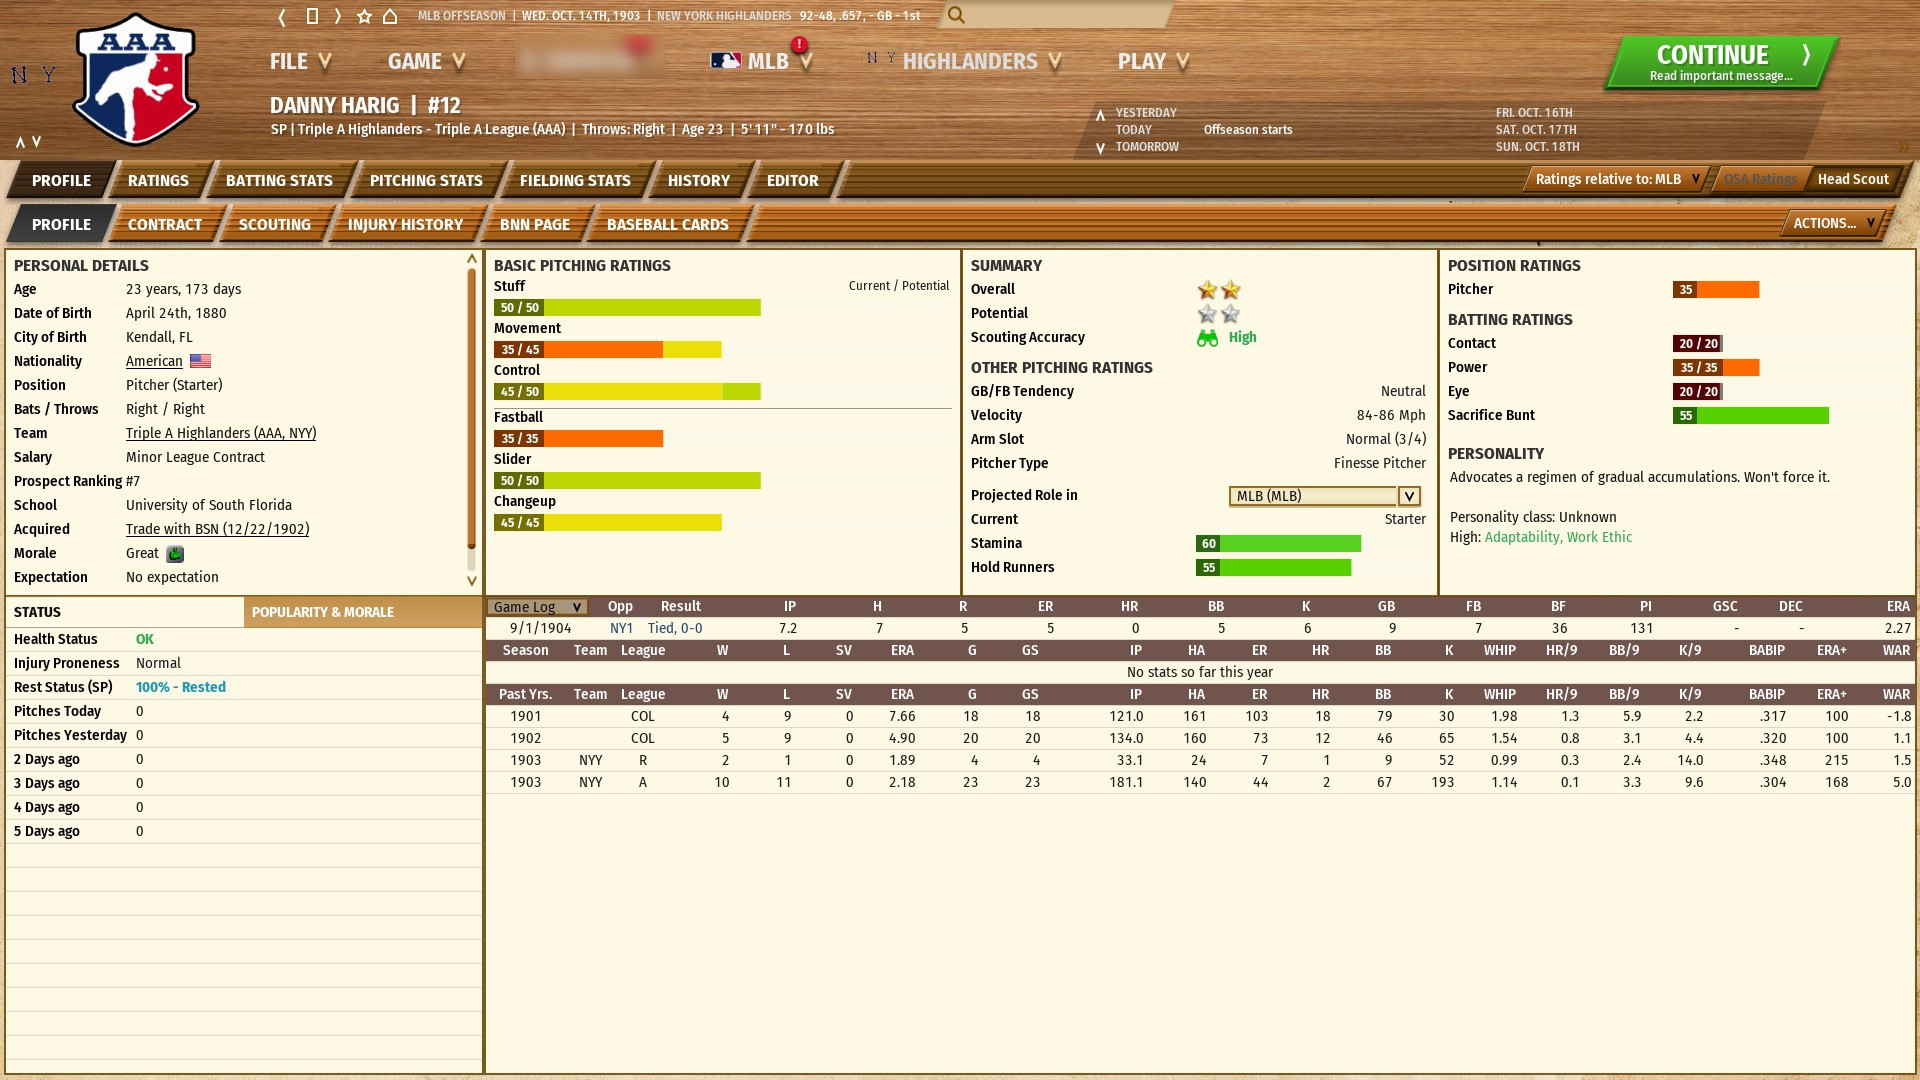Click the search magnifier icon
The width and height of the screenshot is (1920, 1080).
(x=956, y=15)
